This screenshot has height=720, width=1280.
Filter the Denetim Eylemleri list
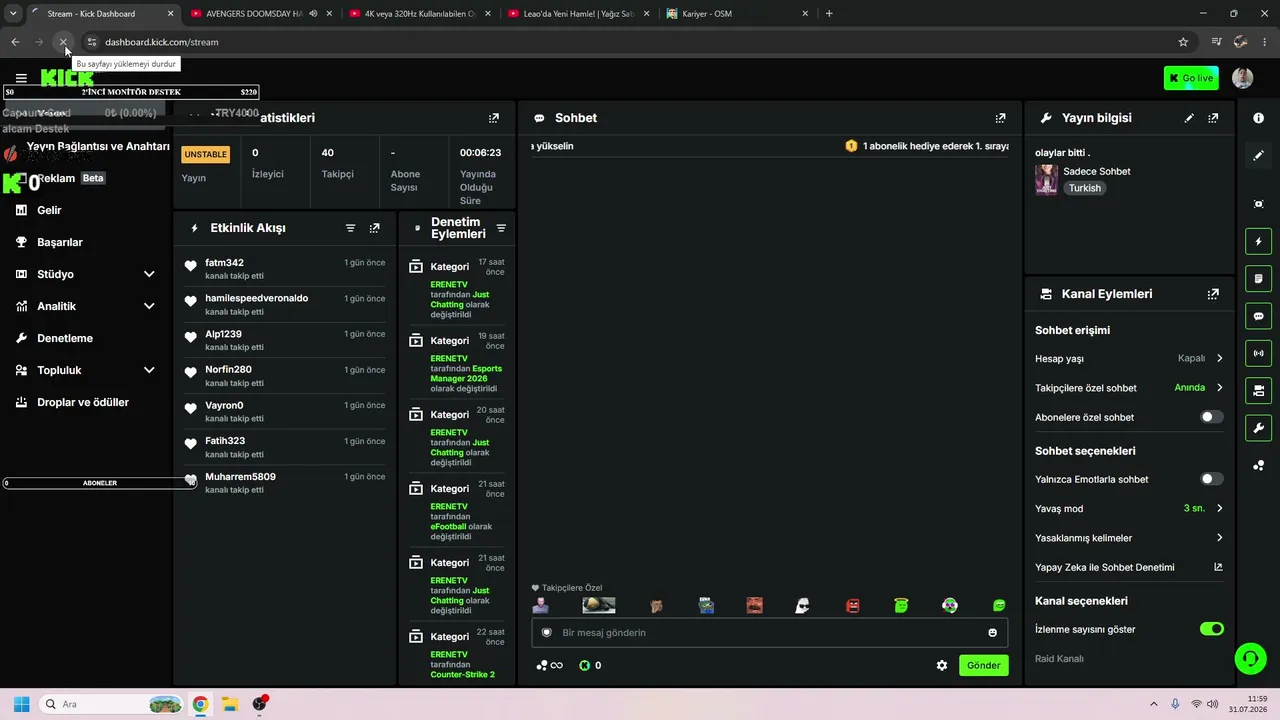click(501, 228)
